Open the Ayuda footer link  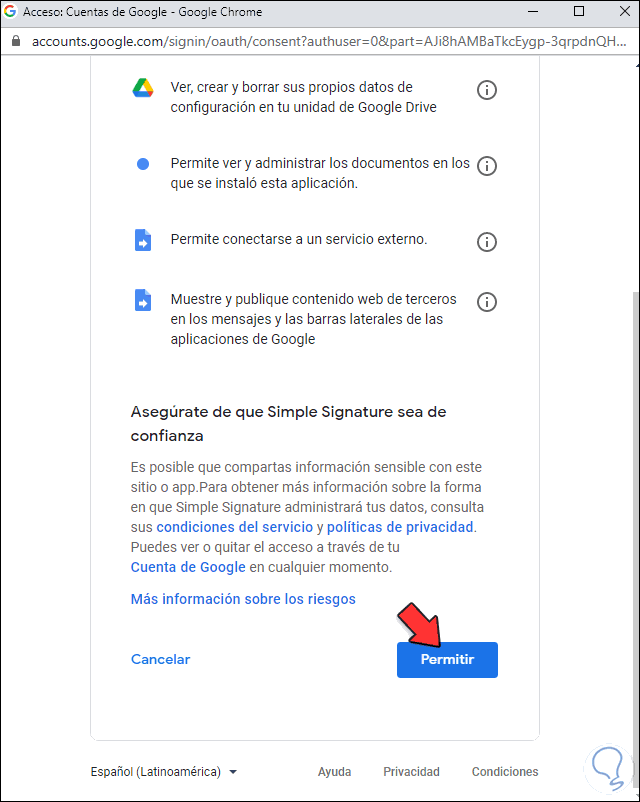[x=334, y=771]
